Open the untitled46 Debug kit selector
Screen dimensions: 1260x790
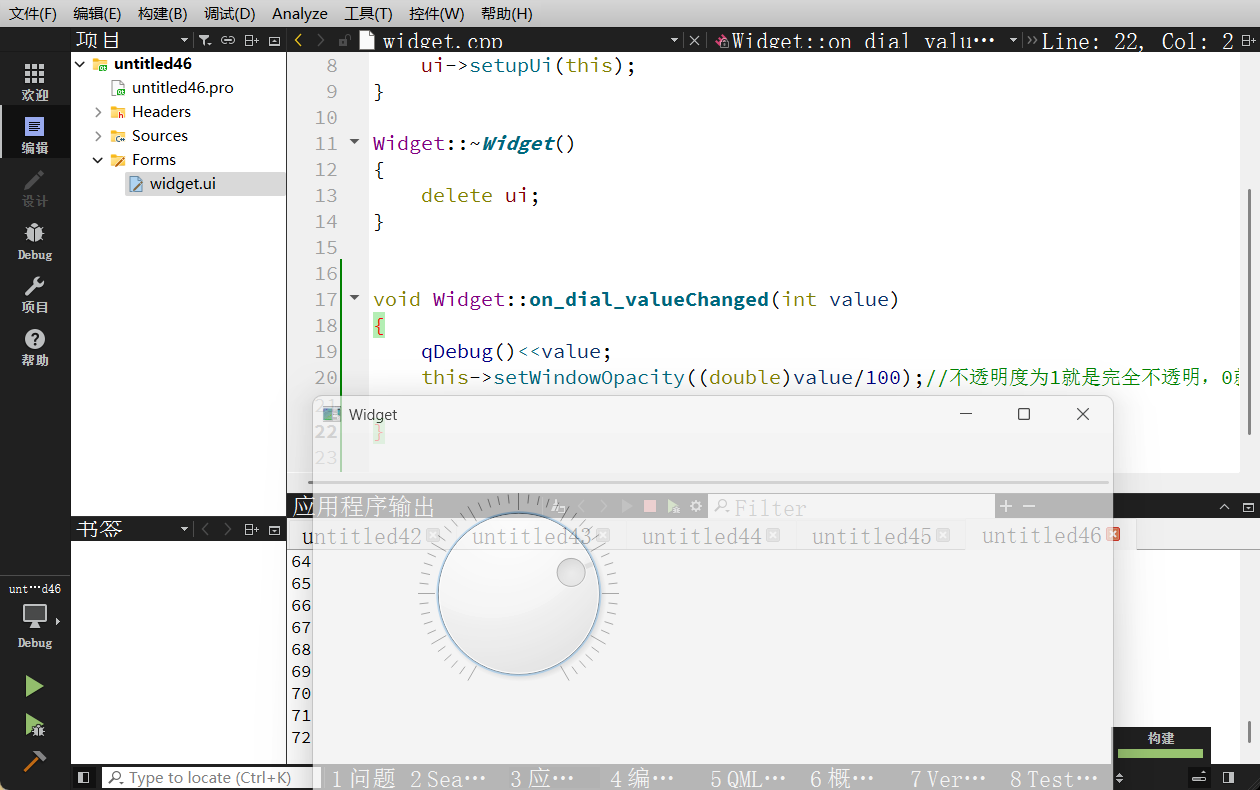[35, 615]
